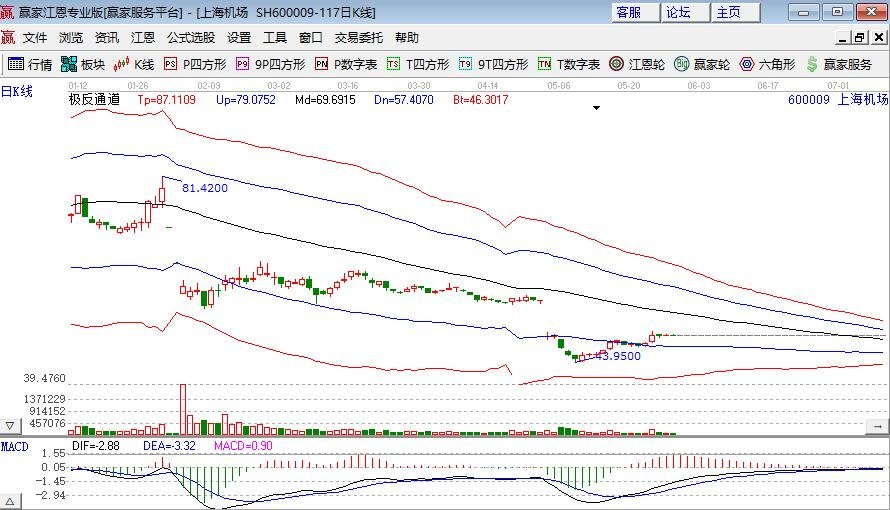Image resolution: width=890 pixels, height=510 pixels.
Task: Click the DIF=-2.88 value
Action: tap(96, 446)
